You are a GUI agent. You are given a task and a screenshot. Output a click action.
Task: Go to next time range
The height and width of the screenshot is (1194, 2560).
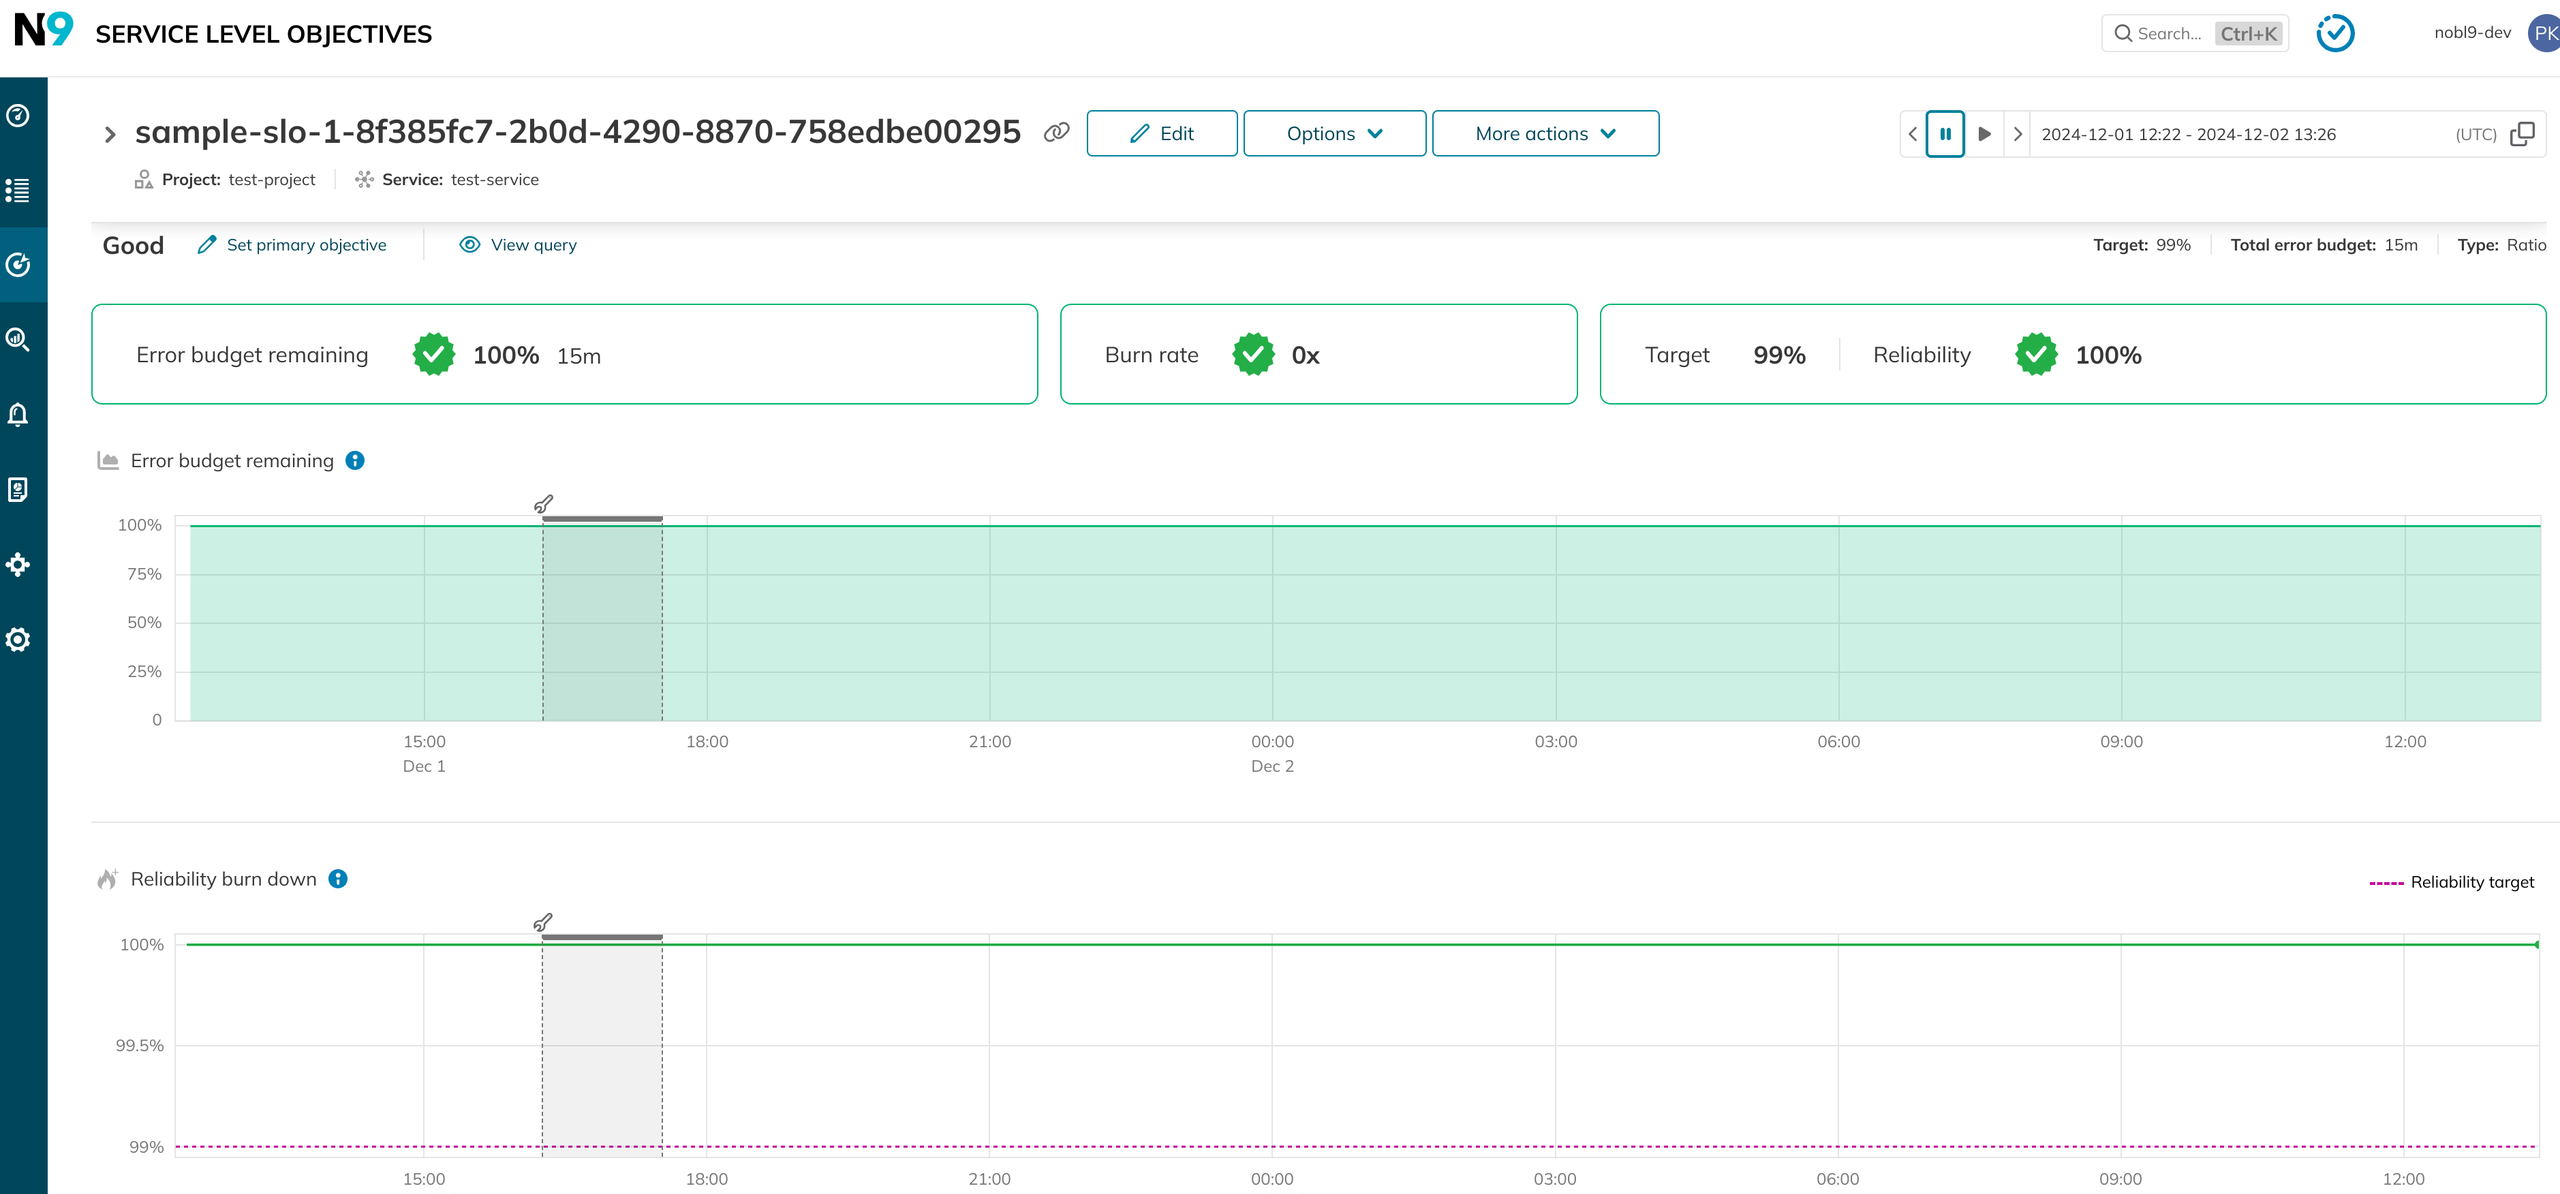pos(2017,134)
